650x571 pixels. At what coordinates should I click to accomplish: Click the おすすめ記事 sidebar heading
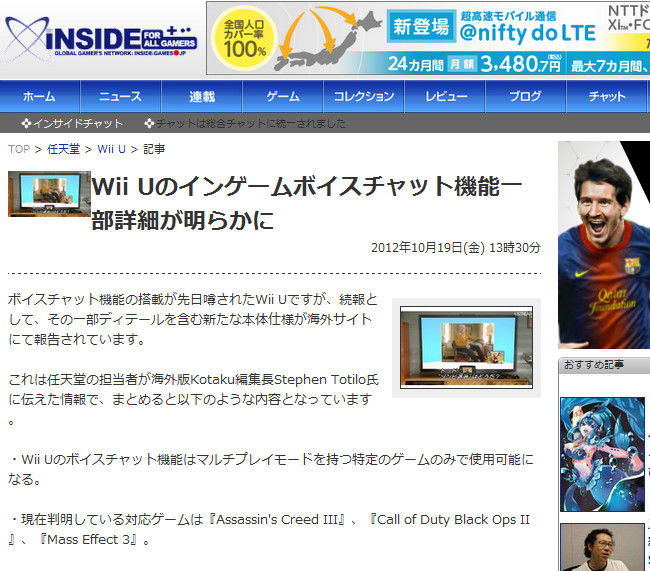(x=594, y=364)
